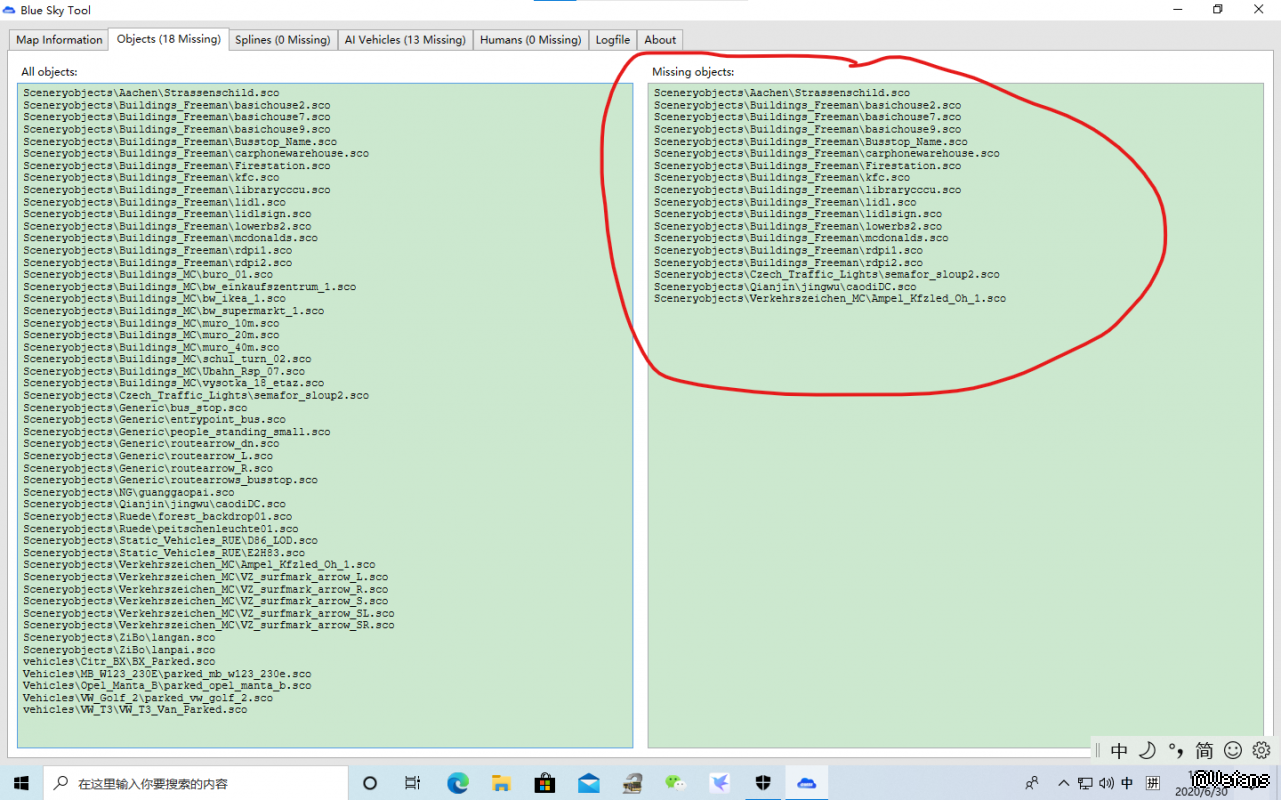Image resolution: width=1281 pixels, height=800 pixels.
Task: Open the Windows Start menu
Action: pos(22,783)
